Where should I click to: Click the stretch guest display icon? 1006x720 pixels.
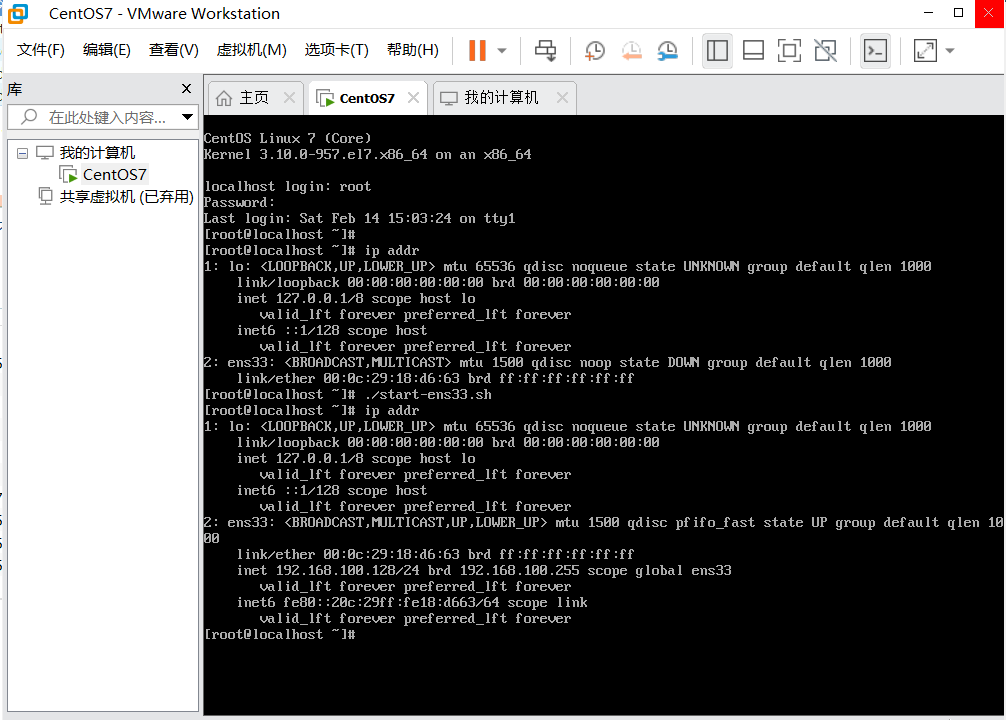tap(925, 50)
